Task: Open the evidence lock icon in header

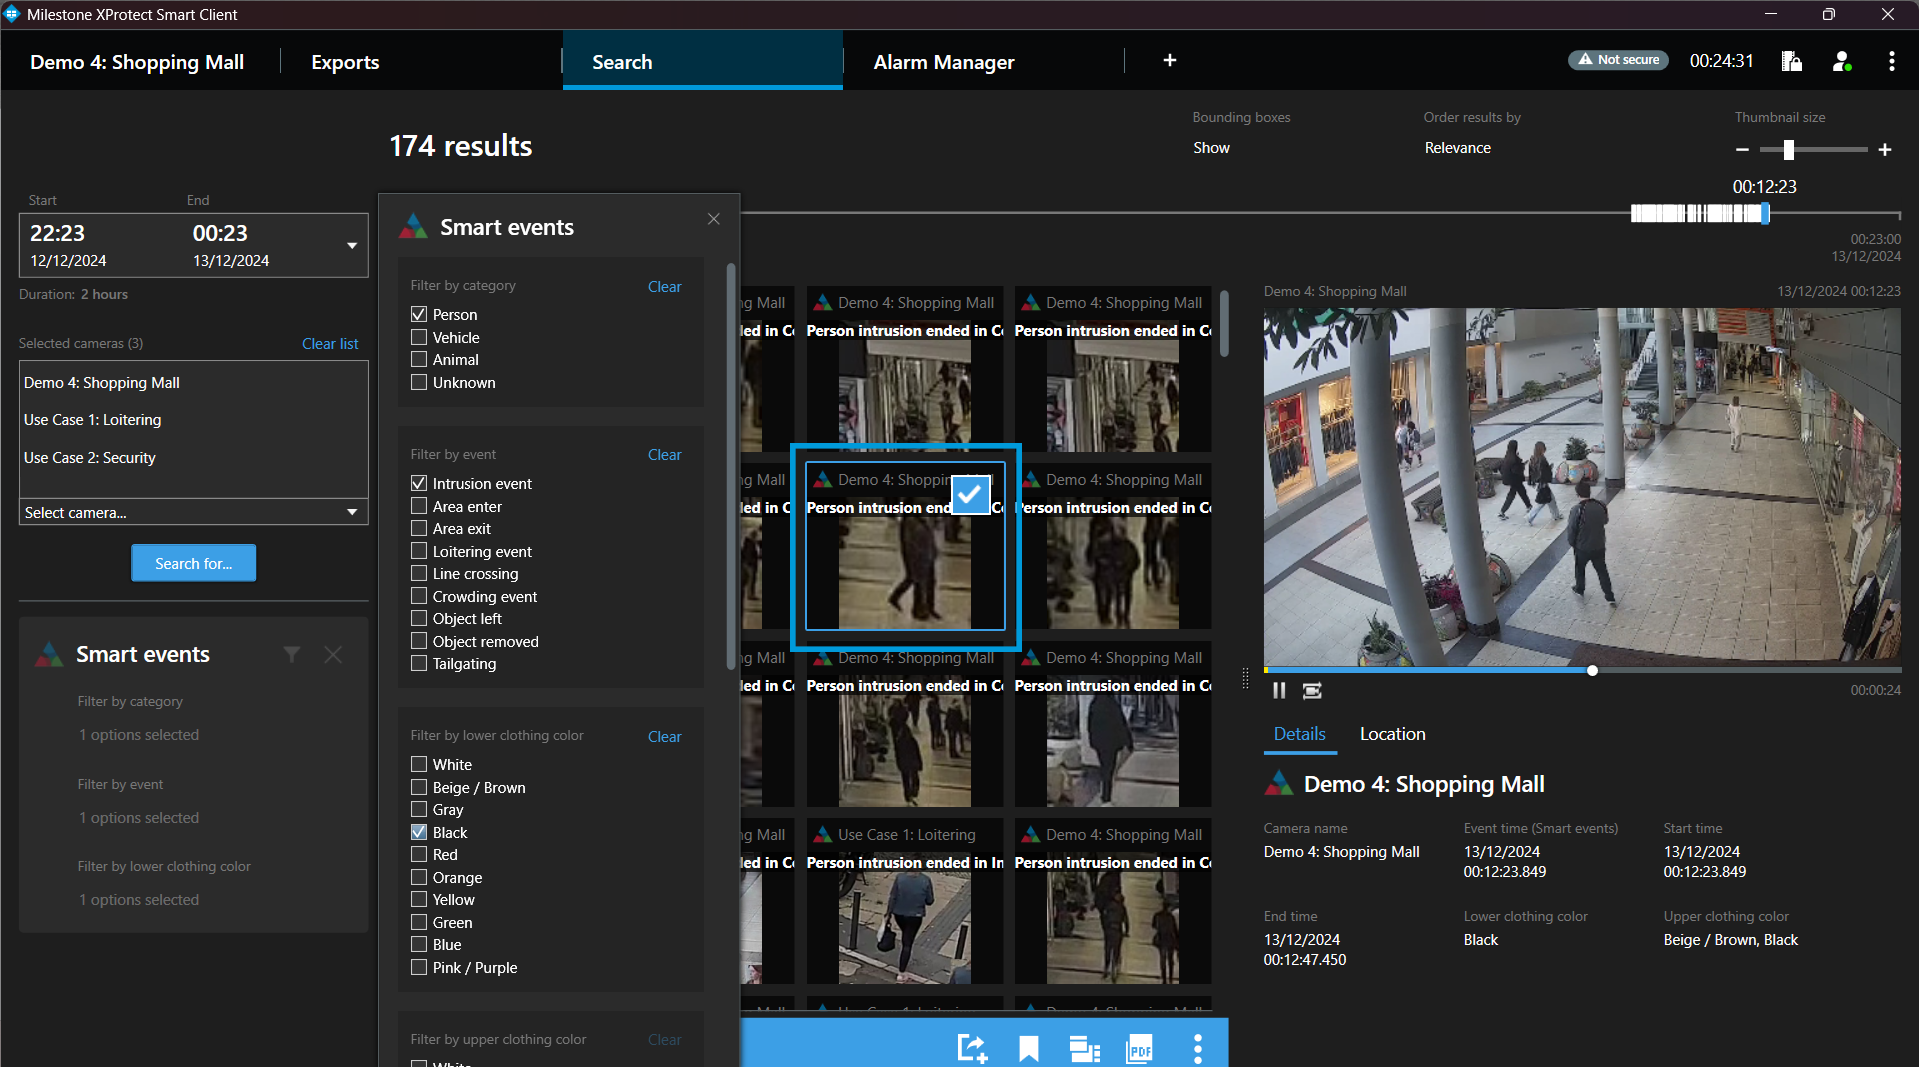Action: click(1791, 61)
